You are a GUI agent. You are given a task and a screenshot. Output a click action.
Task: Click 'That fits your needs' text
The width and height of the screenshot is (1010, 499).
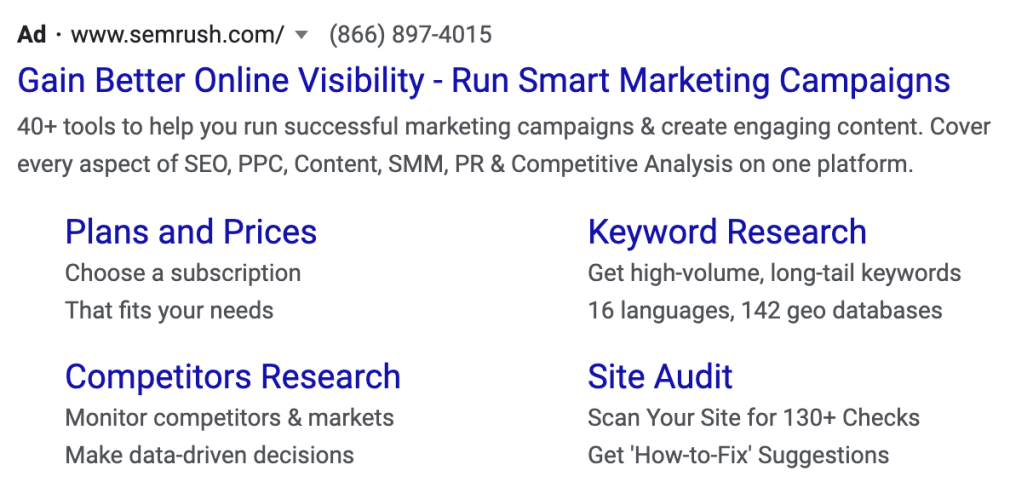pyautogui.click(x=169, y=310)
